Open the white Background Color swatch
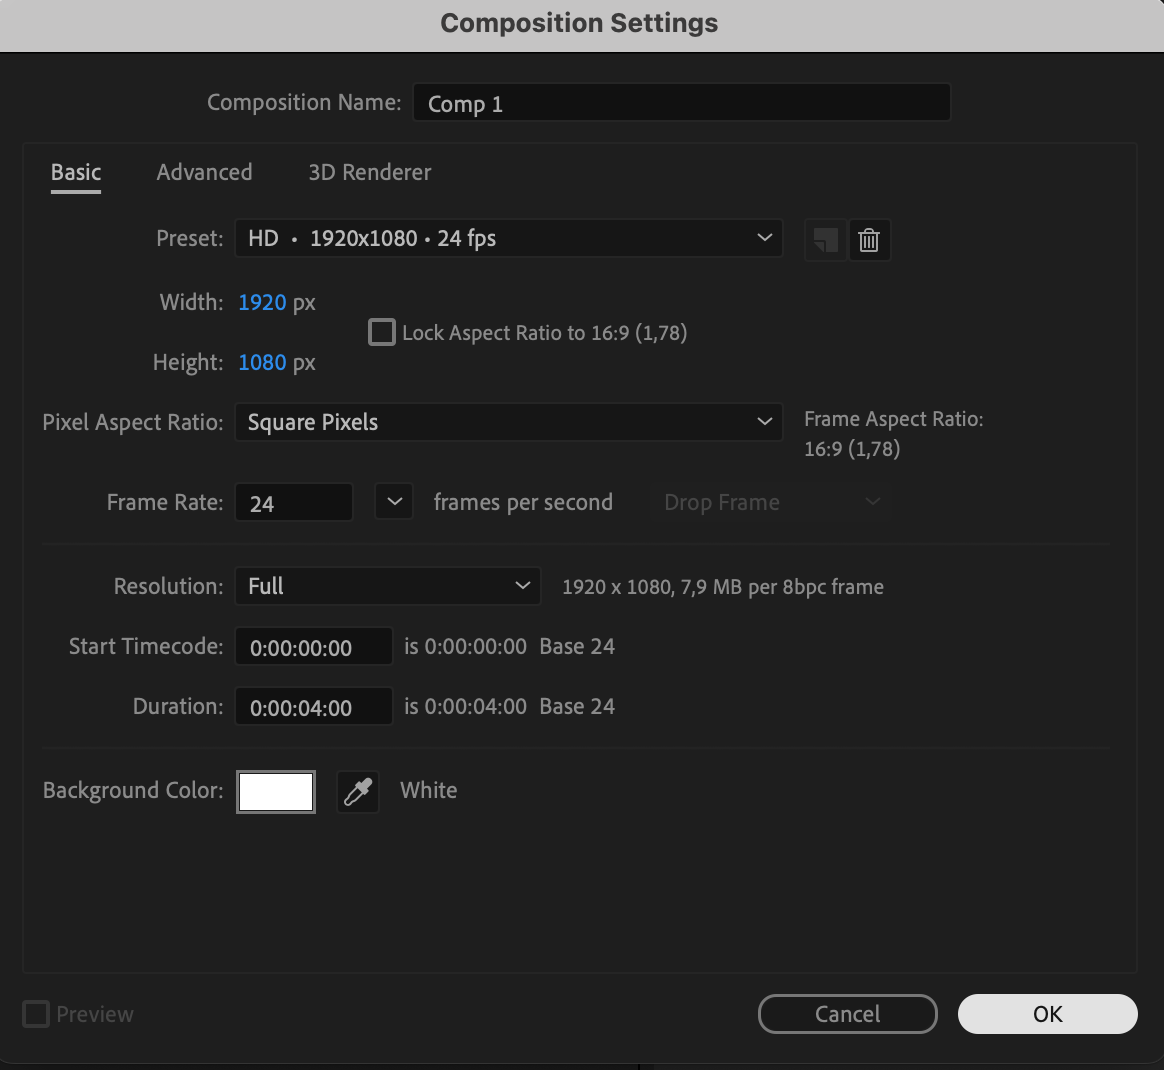The height and width of the screenshot is (1070, 1164). (276, 792)
